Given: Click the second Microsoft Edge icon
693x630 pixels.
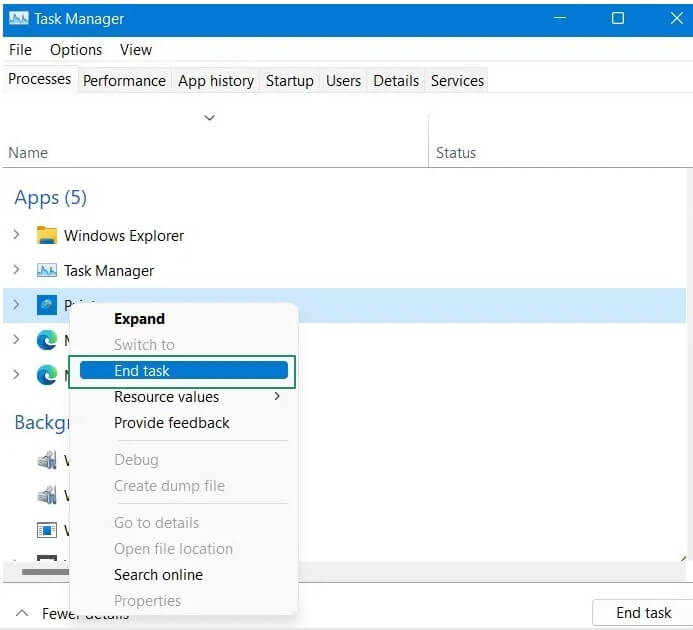Looking at the screenshot, I should (46, 375).
